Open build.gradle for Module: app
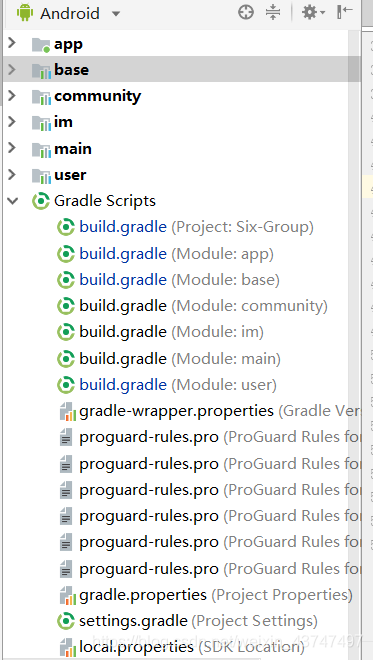The width and height of the screenshot is (373, 660). coord(176,254)
